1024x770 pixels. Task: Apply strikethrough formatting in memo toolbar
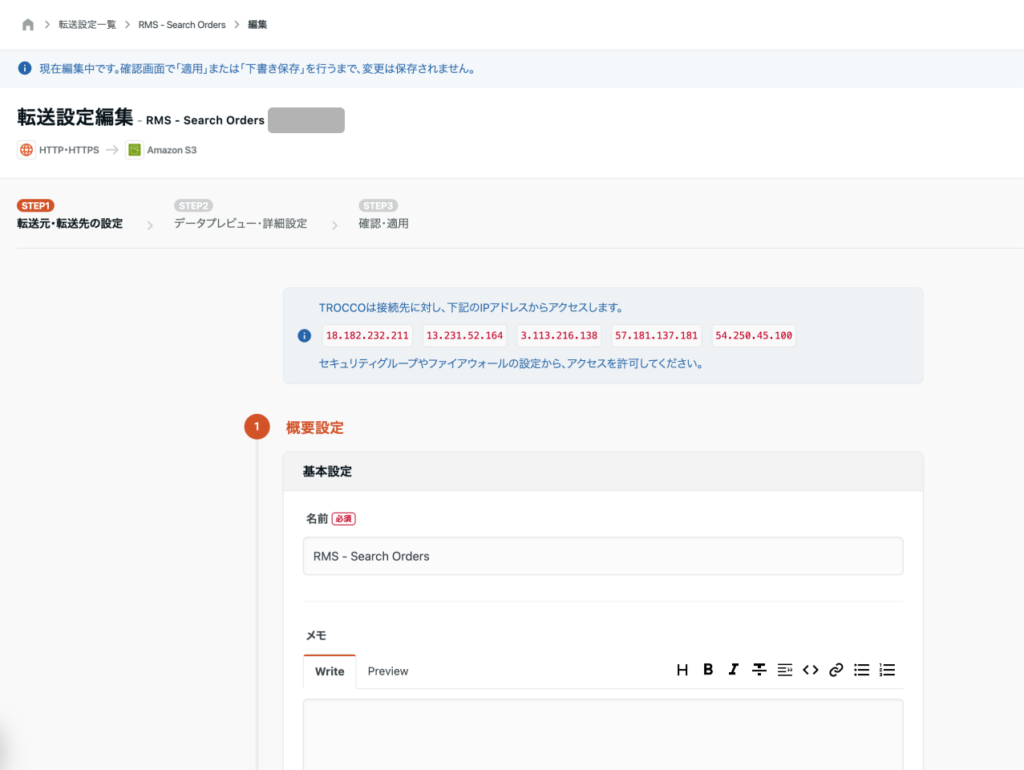[x=759, y=670]
